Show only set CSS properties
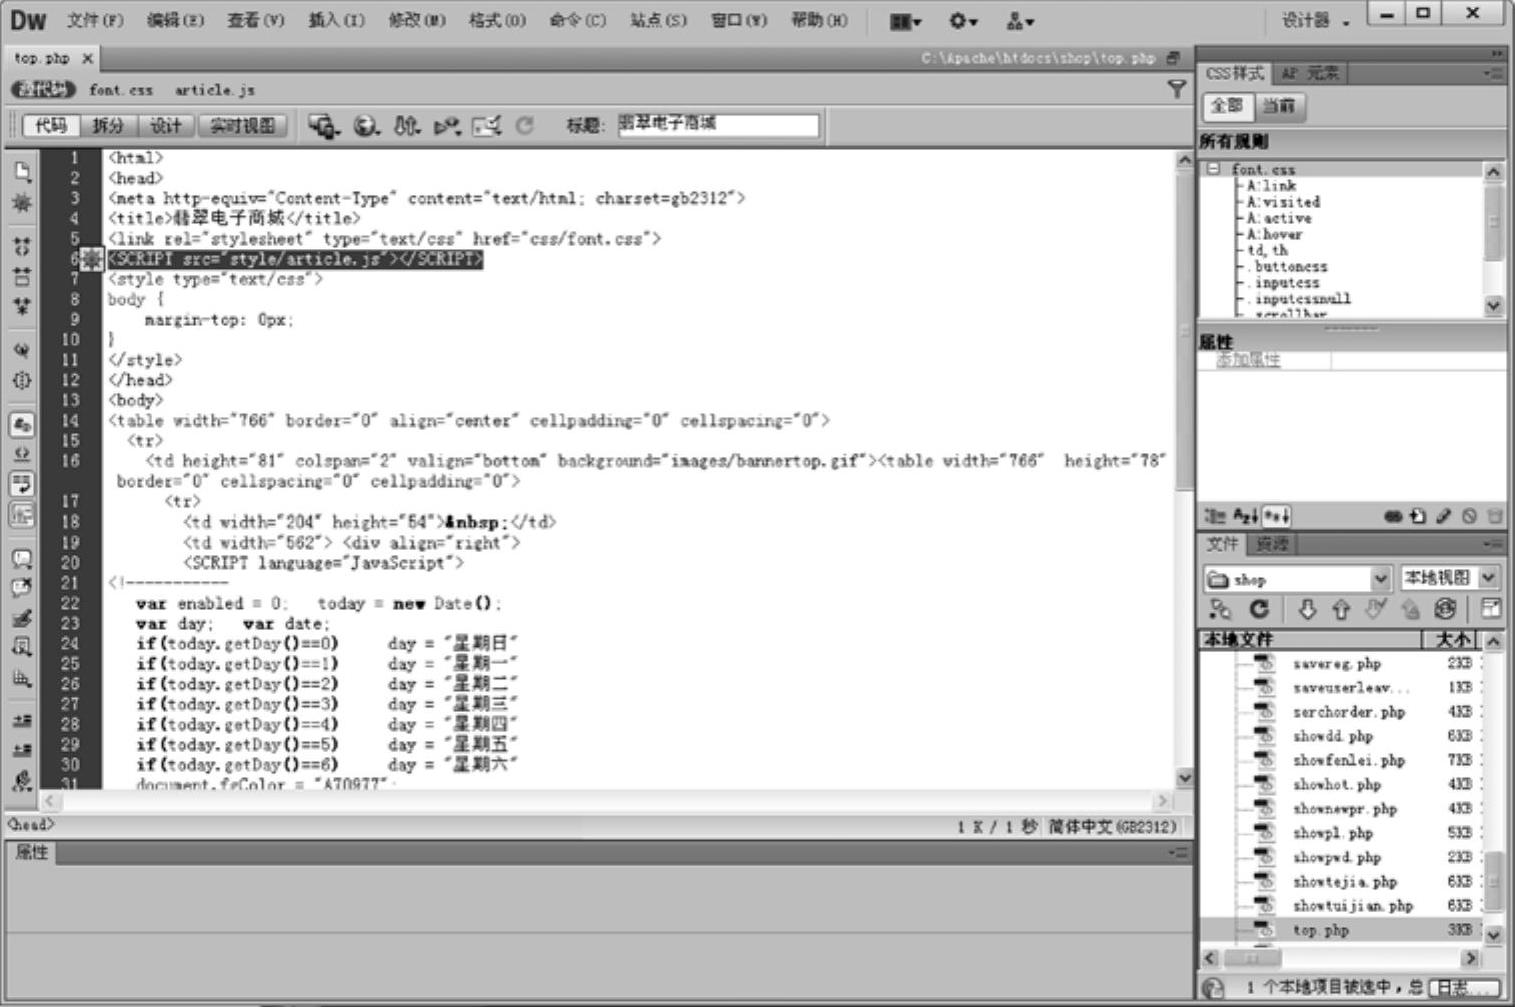The width and height of the screenshot is (1515, 1007). pyautogui.click(x=1277, y=516)
